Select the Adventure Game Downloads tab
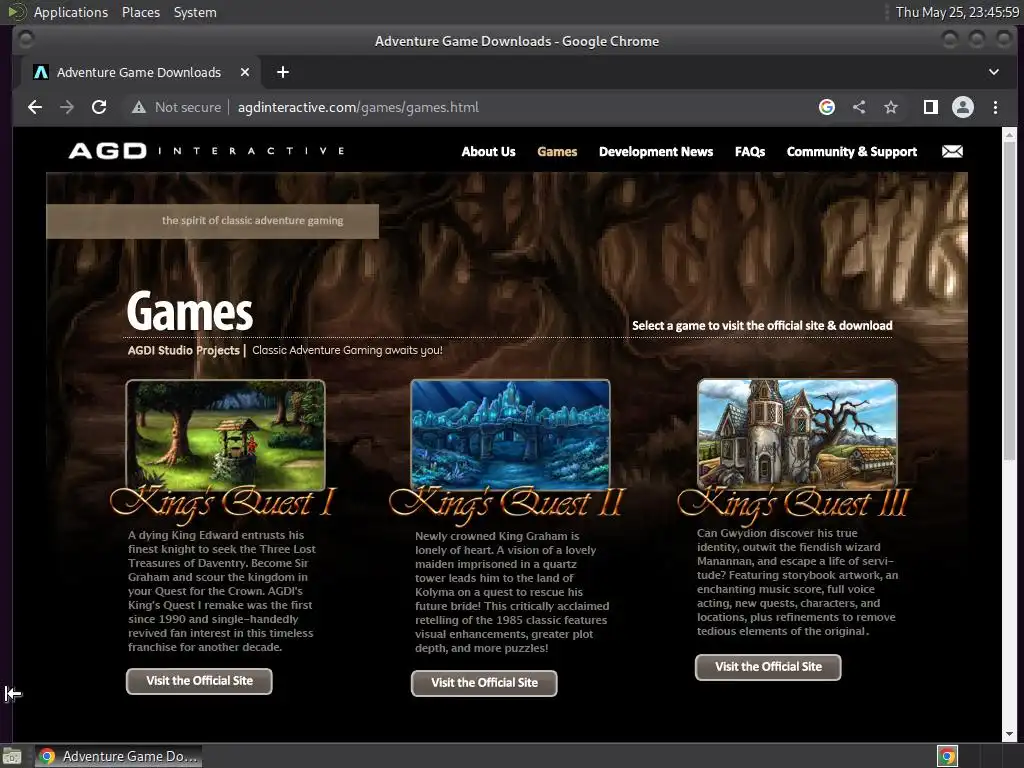This screenshot has width=1024, height=768. click(139, 72)
